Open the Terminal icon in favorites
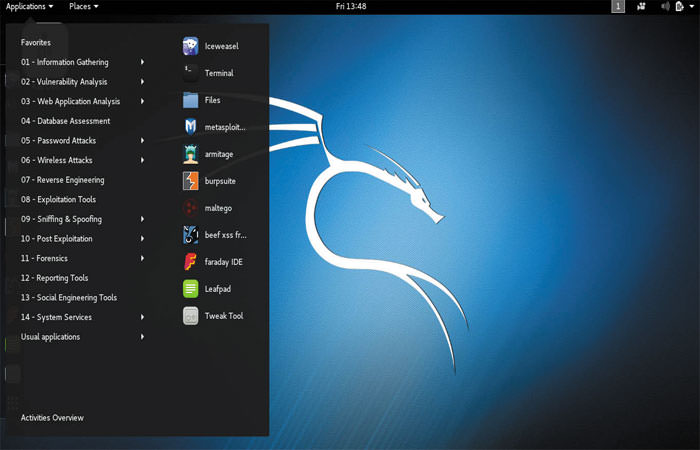The width and height of the screenshot is (700, 450). tap(191, 73)
